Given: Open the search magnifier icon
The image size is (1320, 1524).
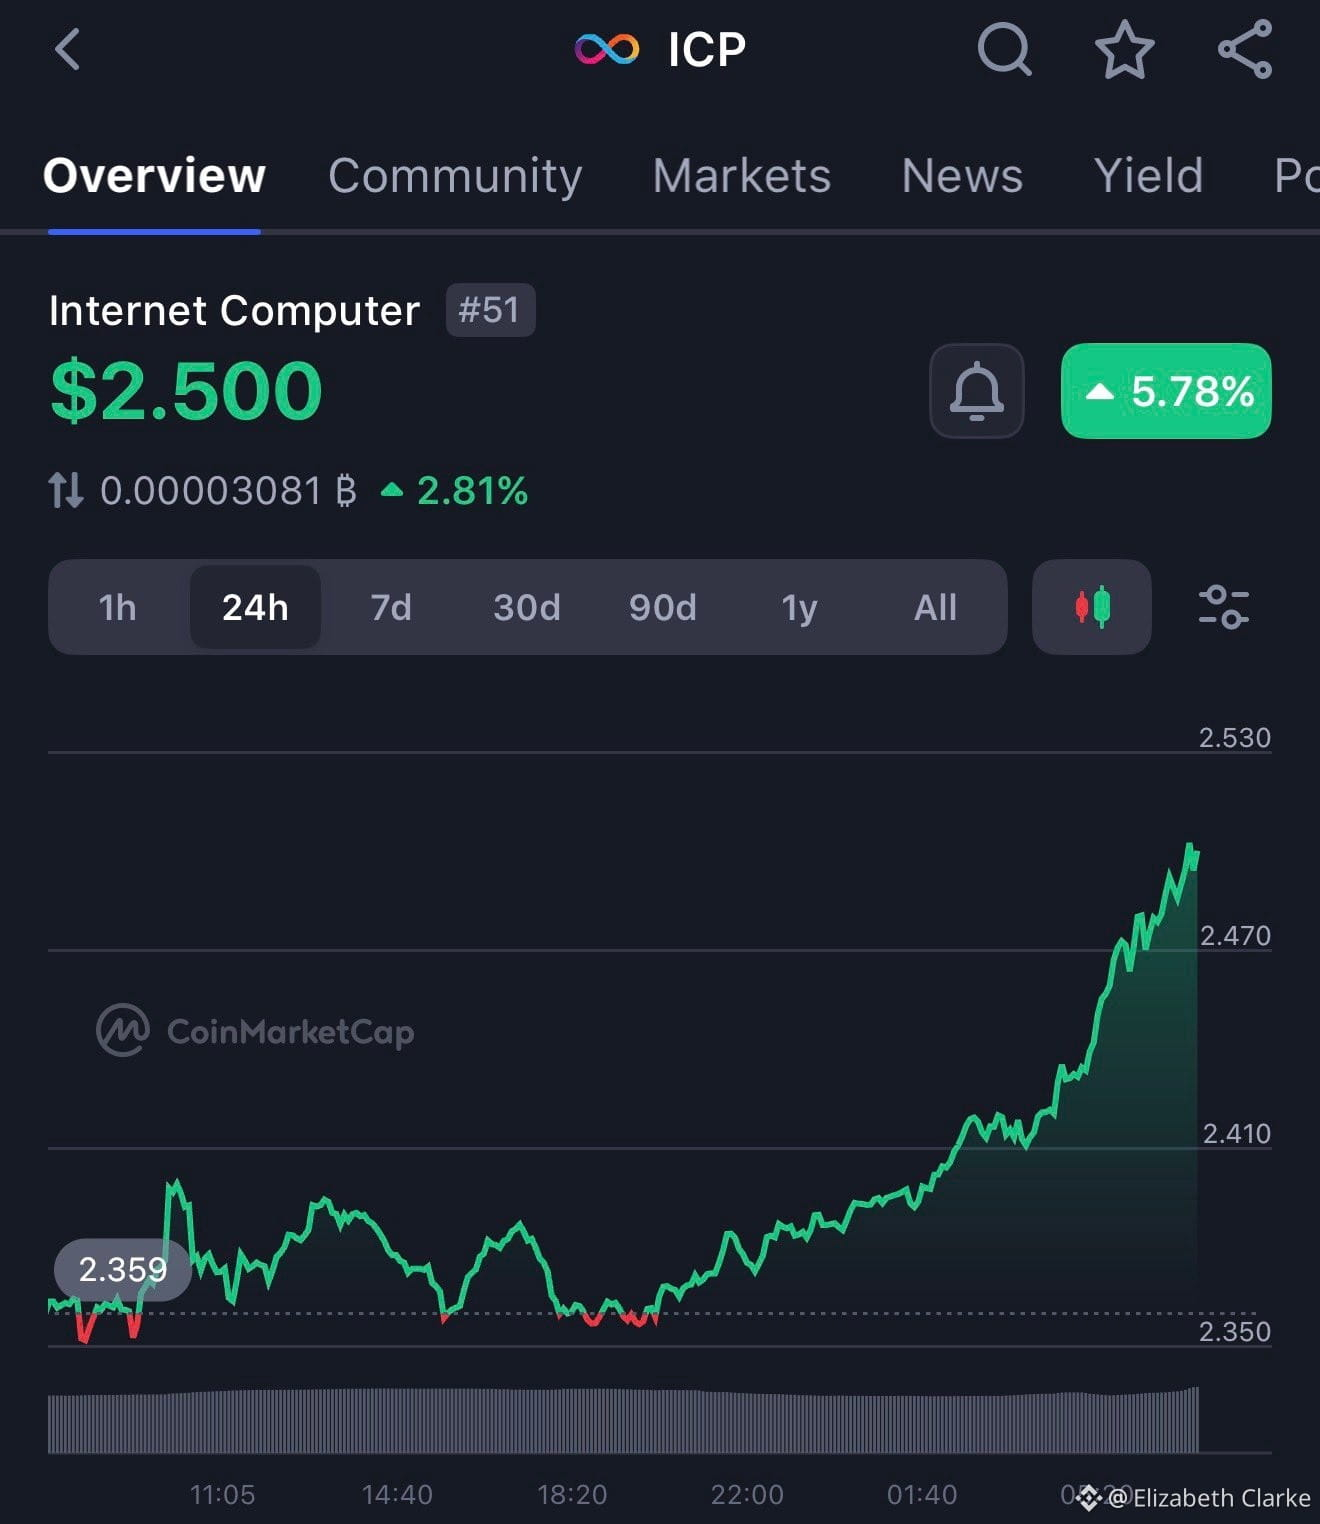Looking at the screenshot, I should pyautogui.click(x=1004, y=49).
